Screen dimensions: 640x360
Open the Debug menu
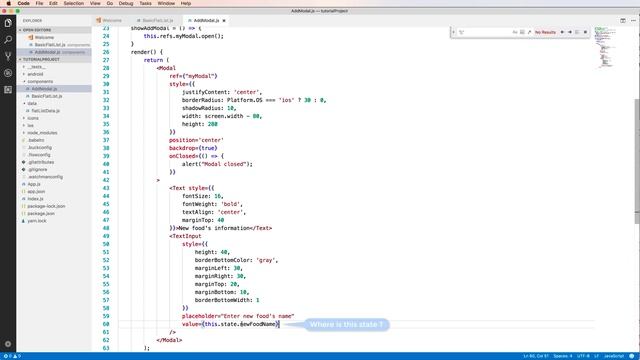click(x=126, y=3)
